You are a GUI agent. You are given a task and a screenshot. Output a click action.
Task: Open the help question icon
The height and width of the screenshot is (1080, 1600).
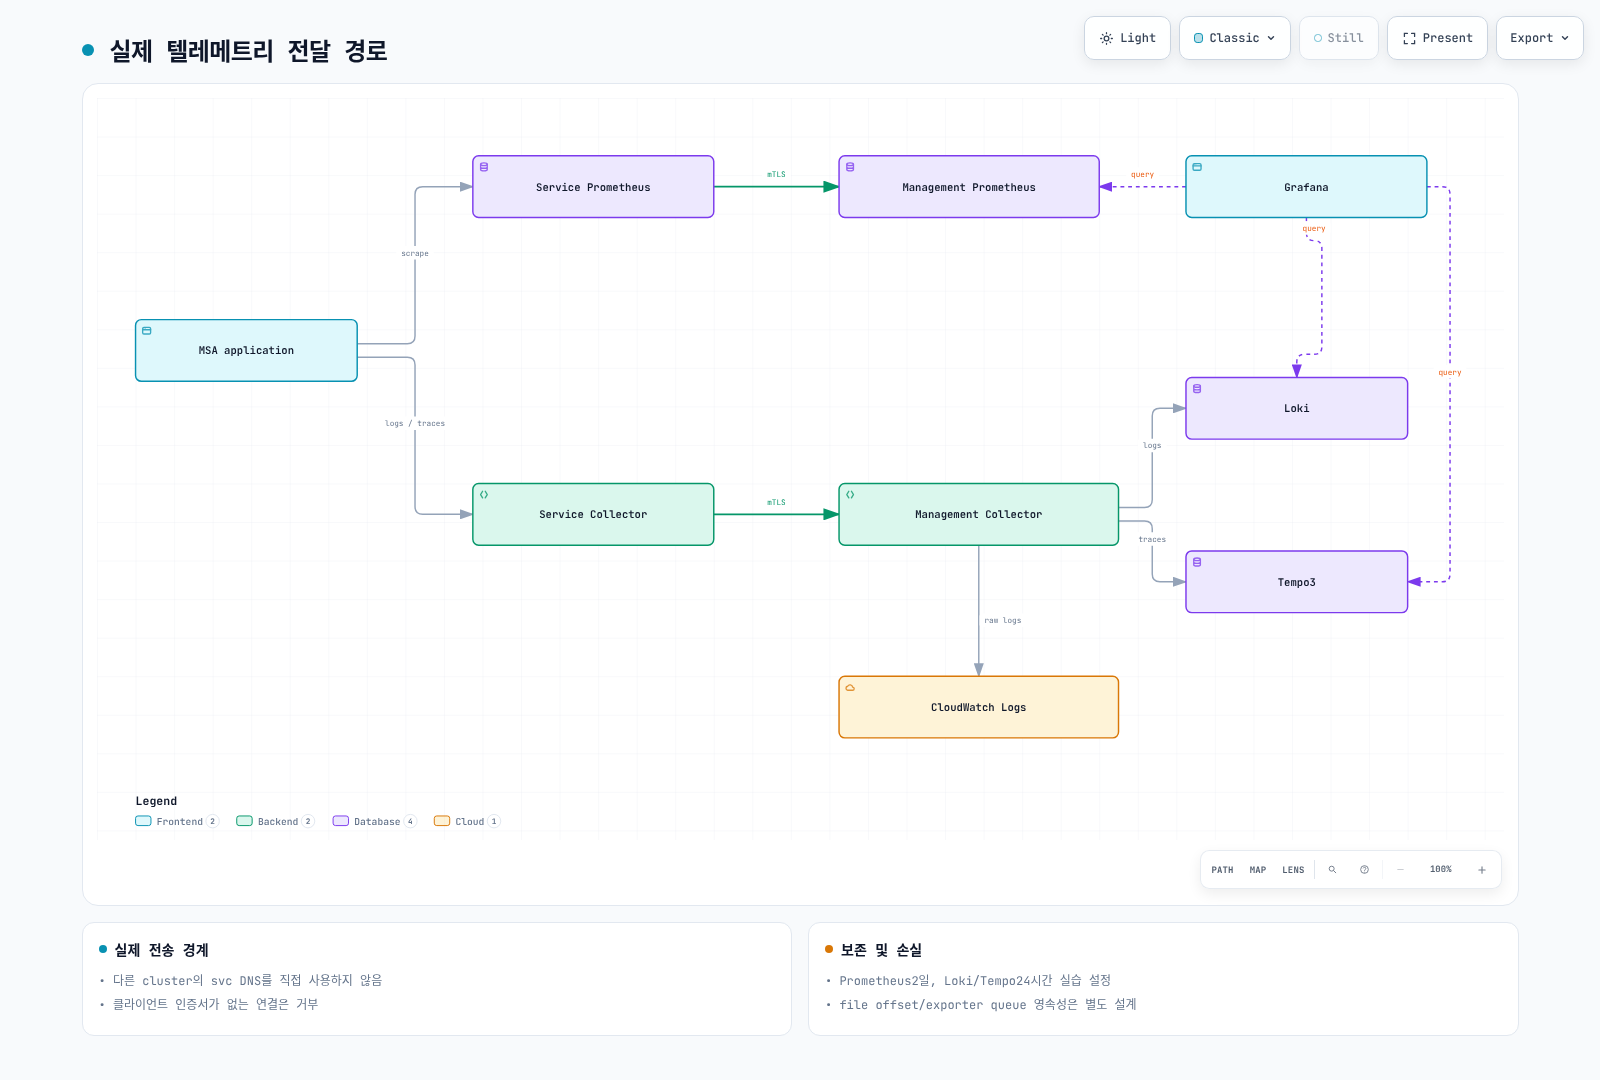[1364, 870]
